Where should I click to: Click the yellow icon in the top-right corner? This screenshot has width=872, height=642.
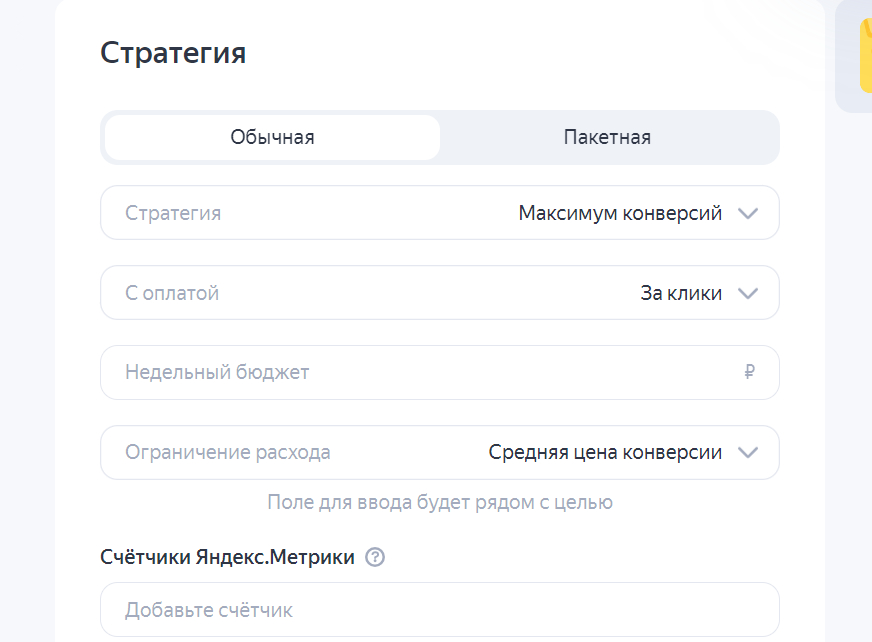(865, 55)
